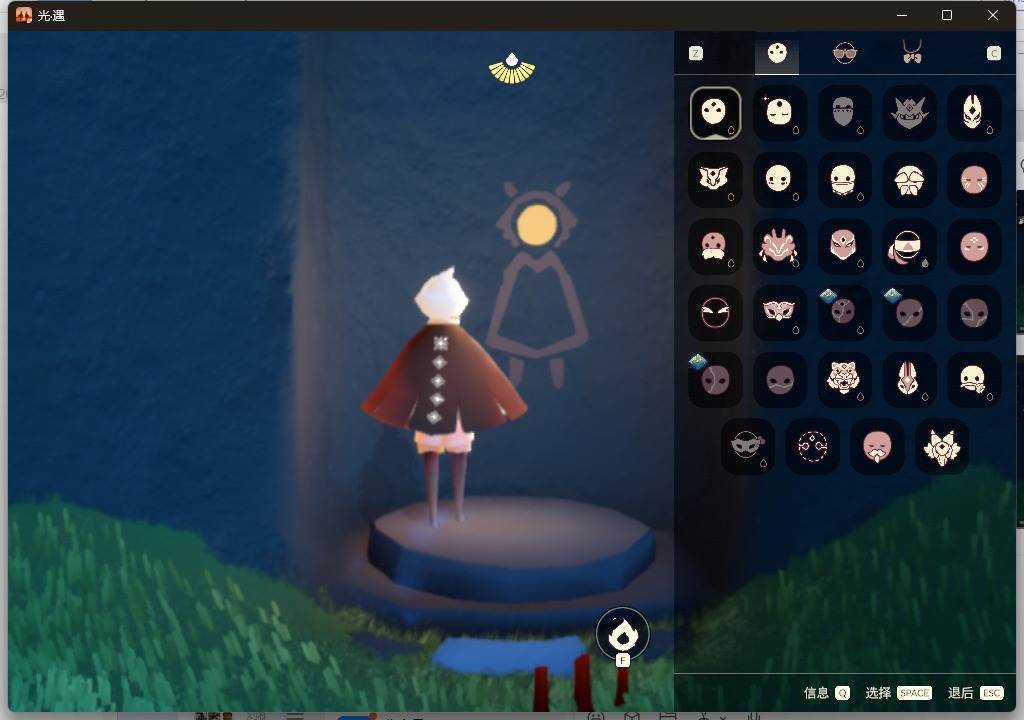Viewport: 1024px width, 720px height.
Task: Select the pink mask with white moustache
Action: point(715,246)
